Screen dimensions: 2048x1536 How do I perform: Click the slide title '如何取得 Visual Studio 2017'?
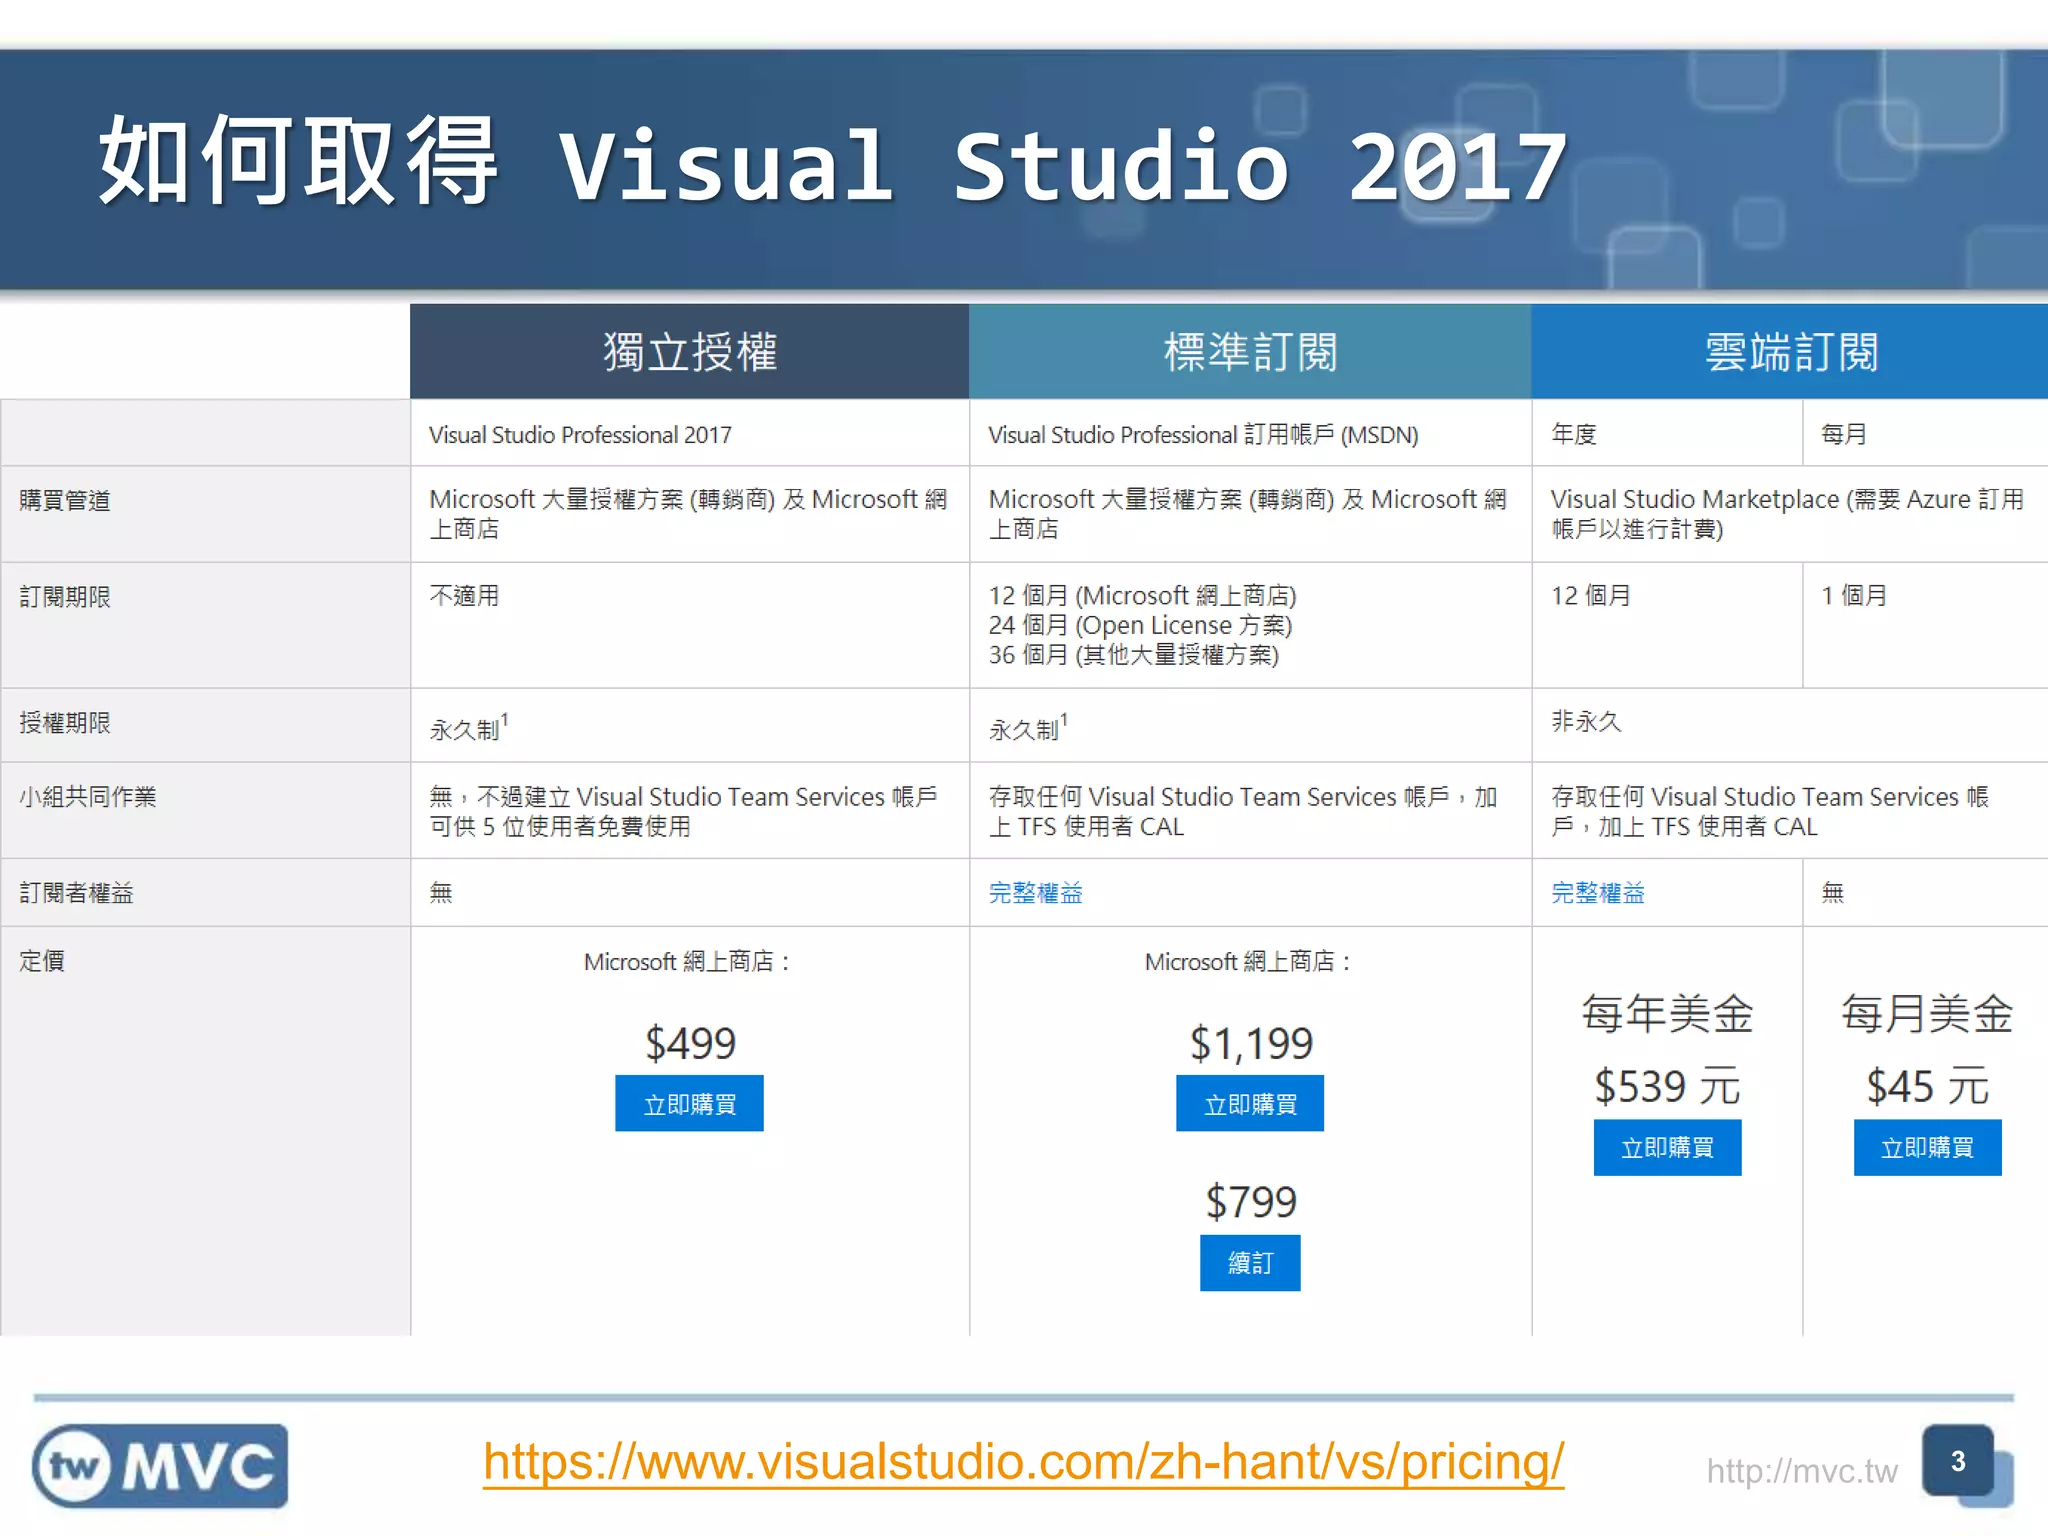pyautogui.click(x=832, y=163)
